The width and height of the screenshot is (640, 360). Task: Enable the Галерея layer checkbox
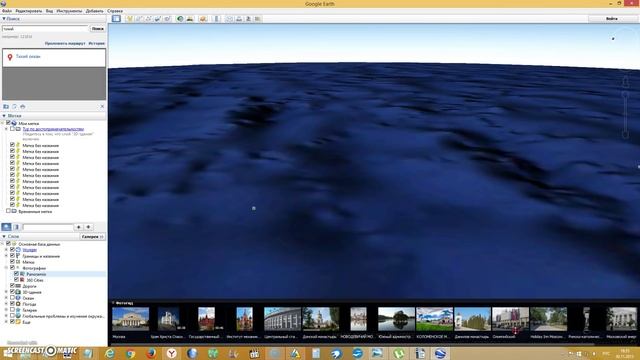click(x=12, y=310)
